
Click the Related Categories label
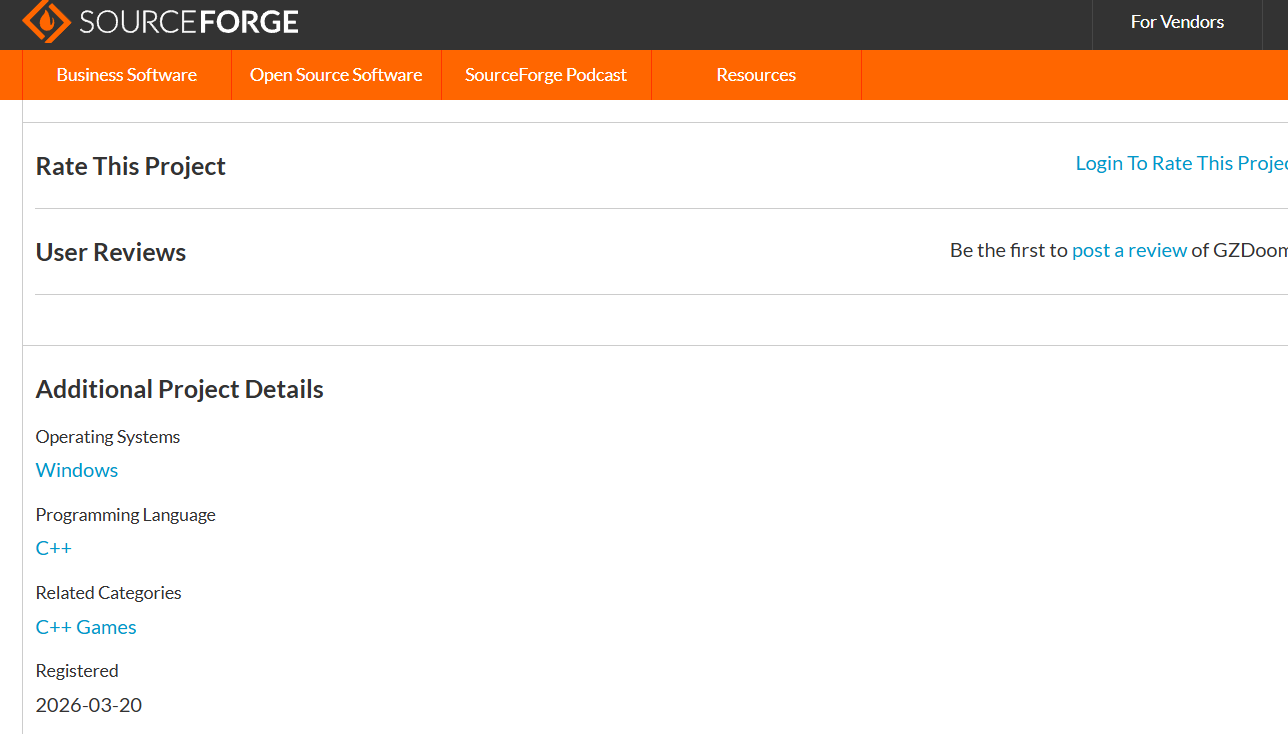[109, 593]
